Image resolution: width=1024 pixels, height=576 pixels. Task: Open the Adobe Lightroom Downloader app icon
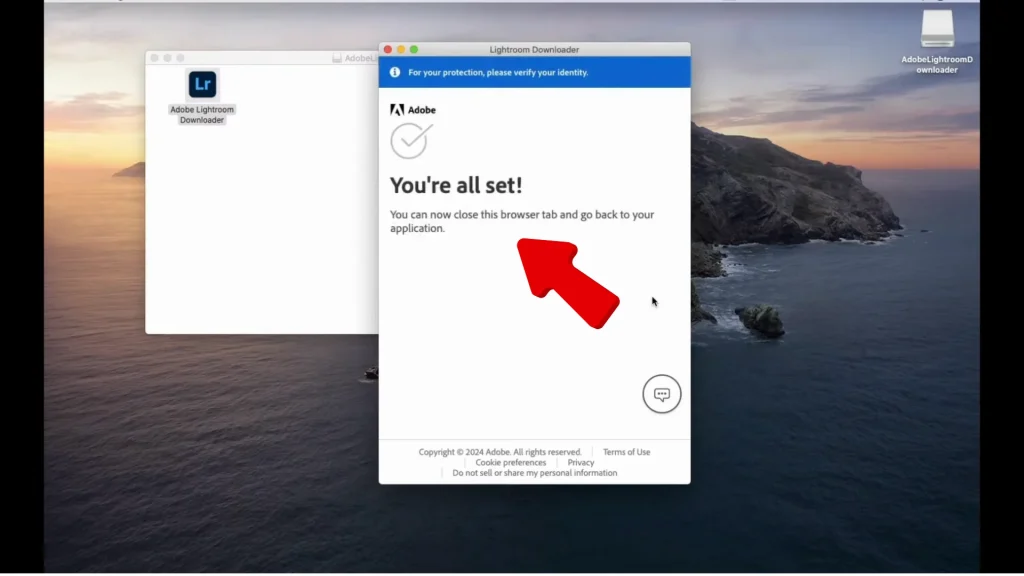(202, 84)
